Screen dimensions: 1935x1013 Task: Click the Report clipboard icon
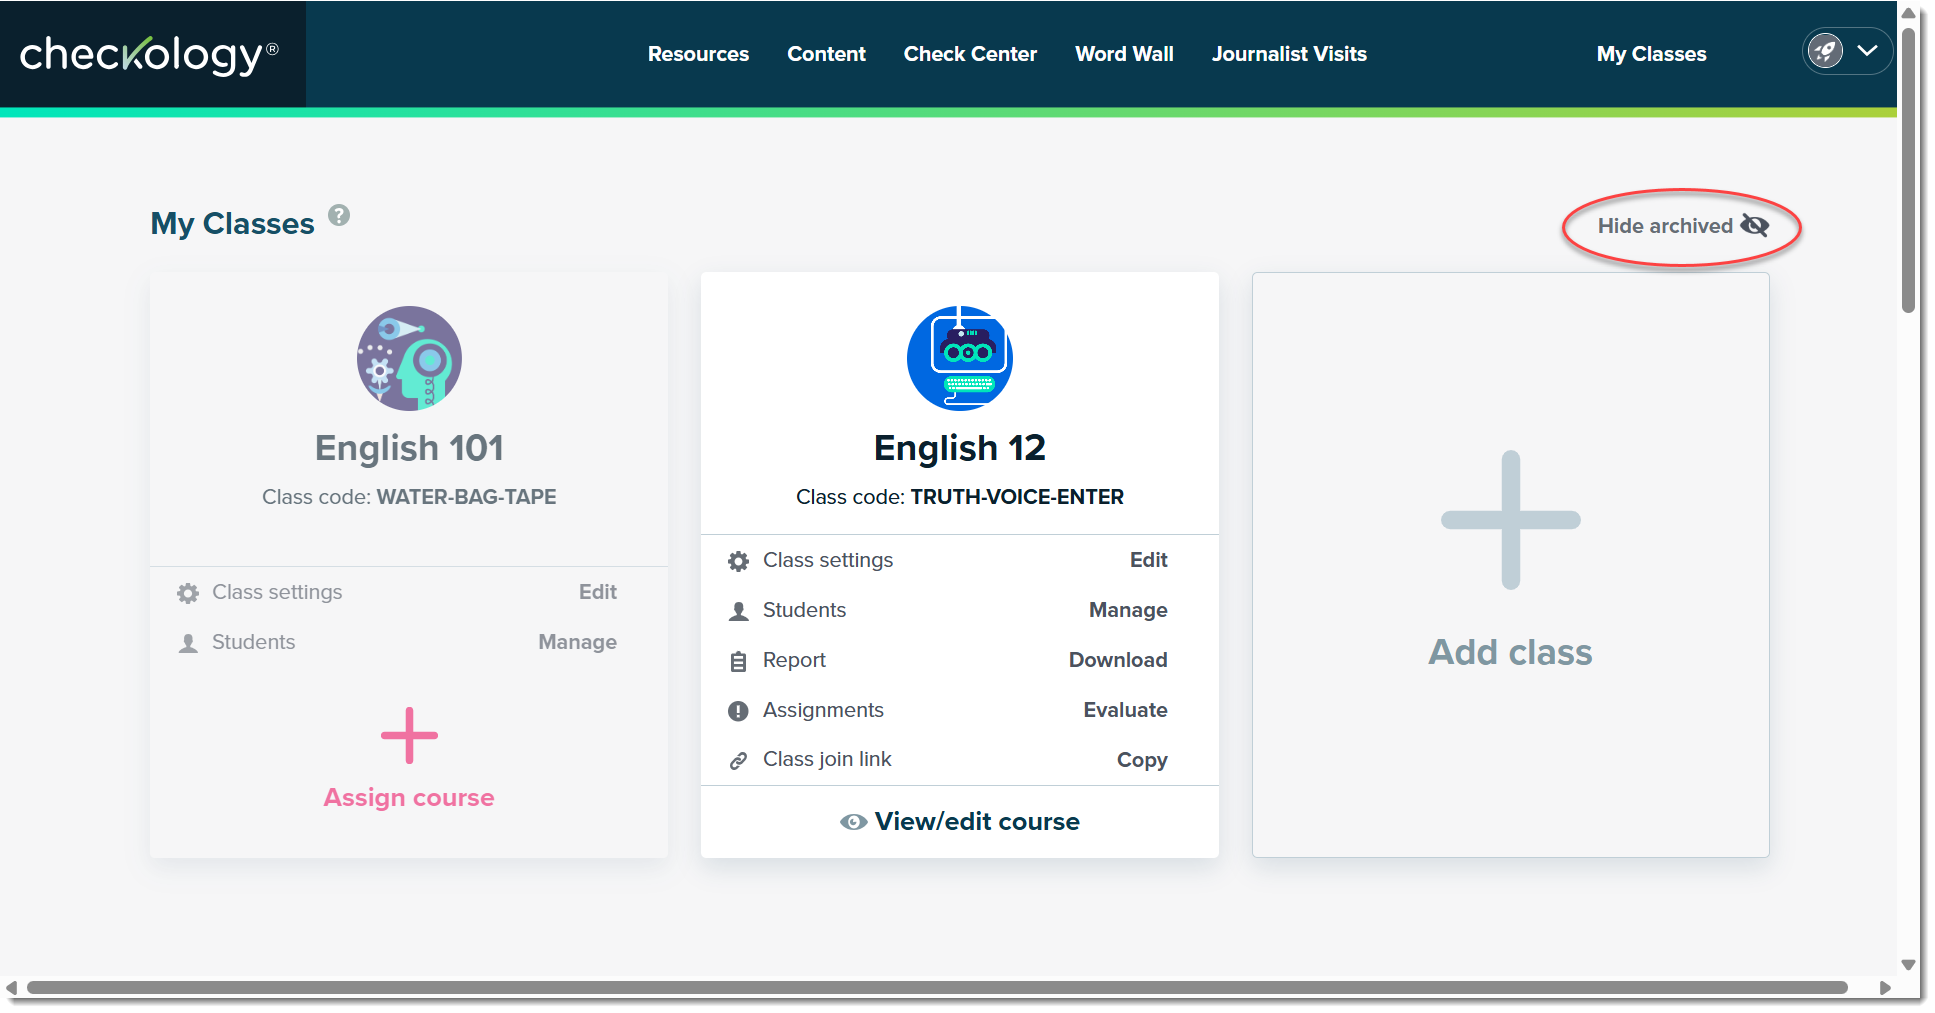(x=738, y=661)
